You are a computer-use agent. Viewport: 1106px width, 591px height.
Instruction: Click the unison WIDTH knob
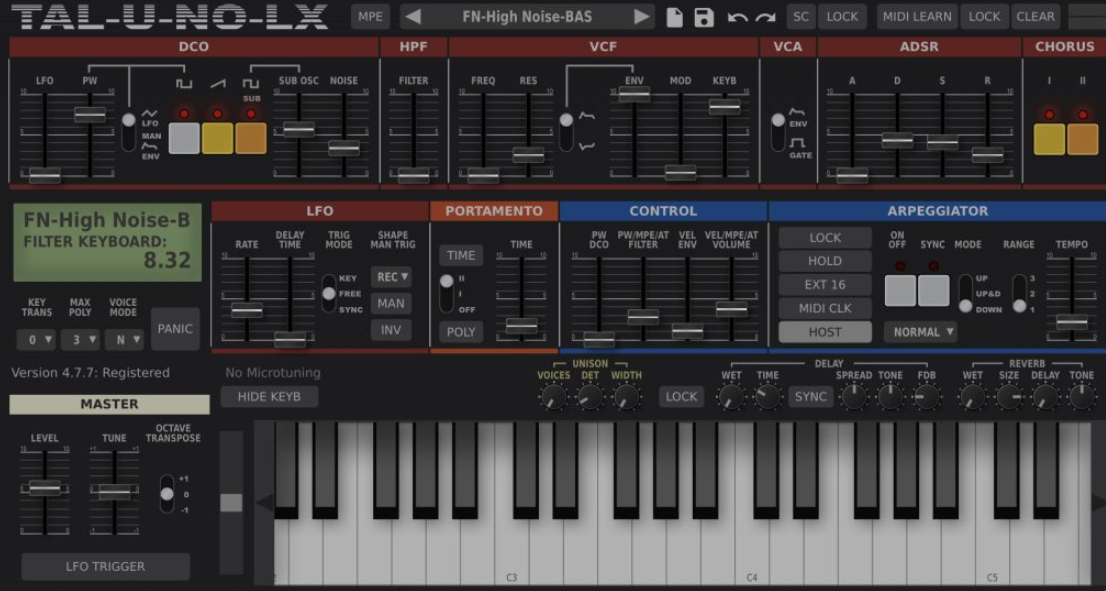pyautogui.click(x=626, y=398)
